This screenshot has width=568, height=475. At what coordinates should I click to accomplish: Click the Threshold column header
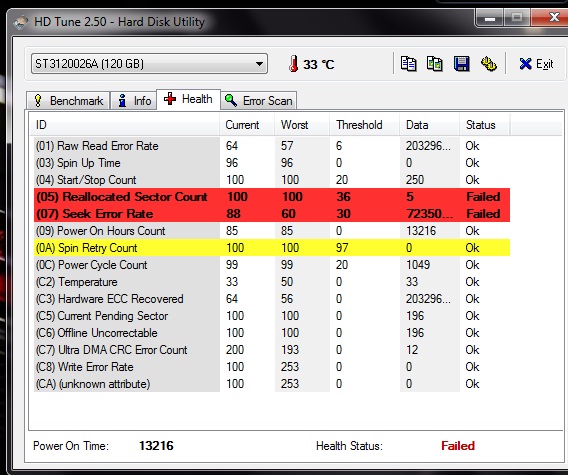[x=364, y=125]
